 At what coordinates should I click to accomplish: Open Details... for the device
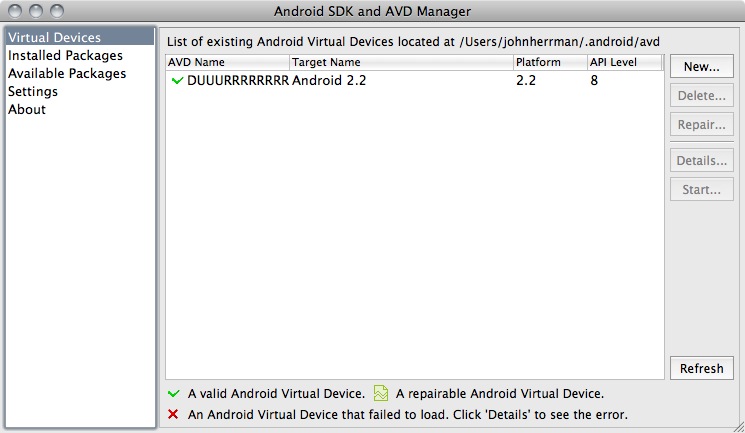point(701,160)
